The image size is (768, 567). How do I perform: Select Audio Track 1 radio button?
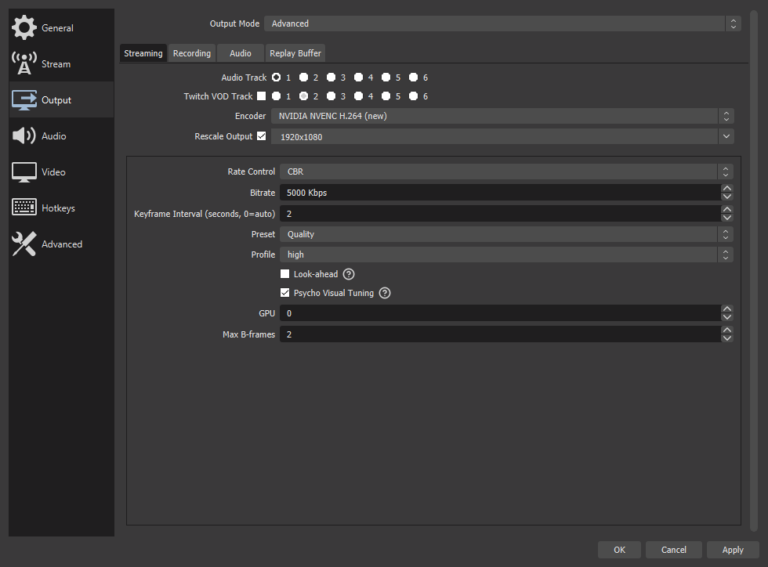tap(276, 77)
